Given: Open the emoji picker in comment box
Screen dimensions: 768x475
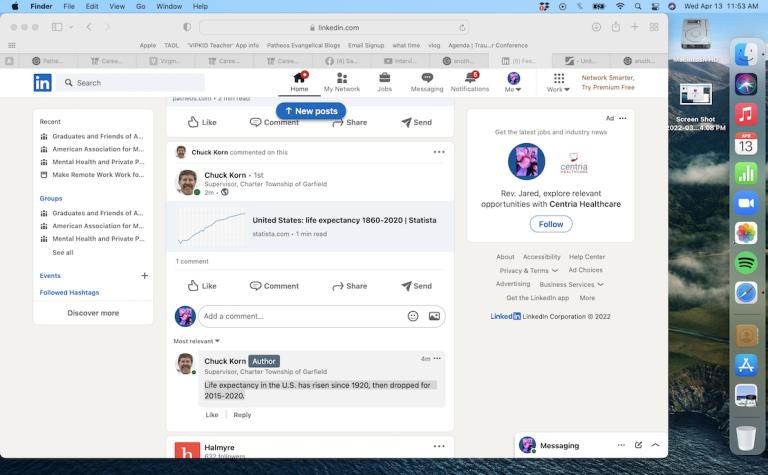Looking at the screenshot, I should [x=413, y=316].
